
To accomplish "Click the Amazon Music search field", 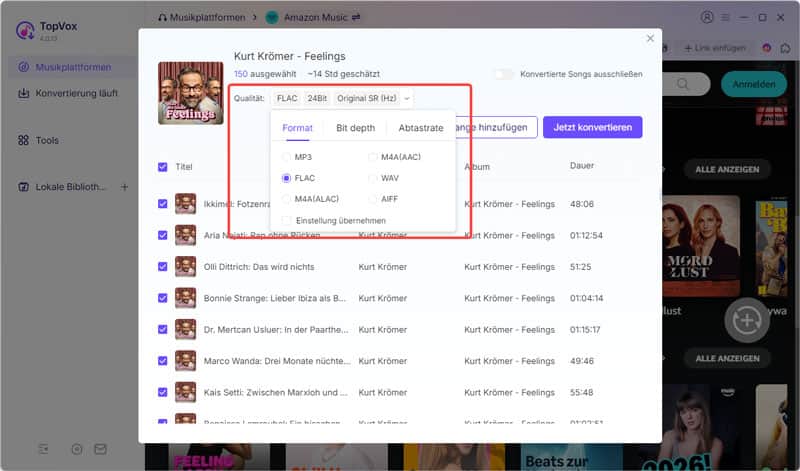I will coord(686,84).
